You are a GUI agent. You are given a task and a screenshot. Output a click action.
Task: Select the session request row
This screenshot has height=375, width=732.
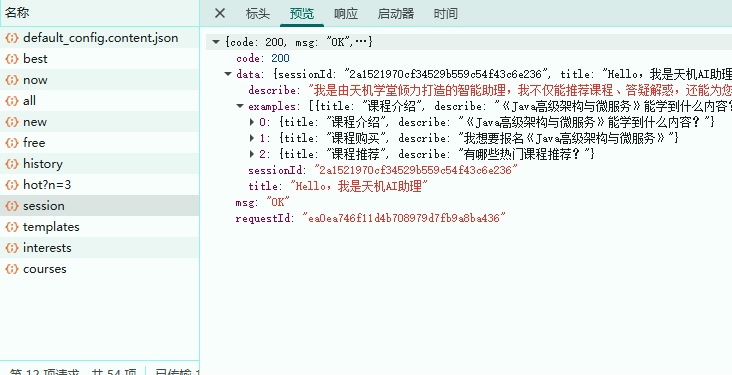pyautogui.click(x=99, y=206)
